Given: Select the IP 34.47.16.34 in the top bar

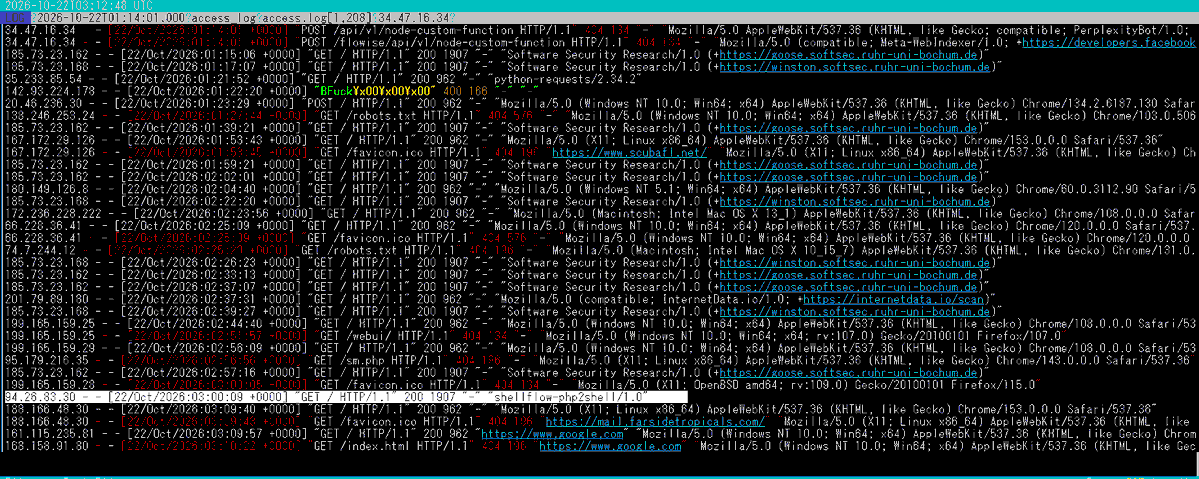Looking at the screenshot, I should tap(413, 17).
